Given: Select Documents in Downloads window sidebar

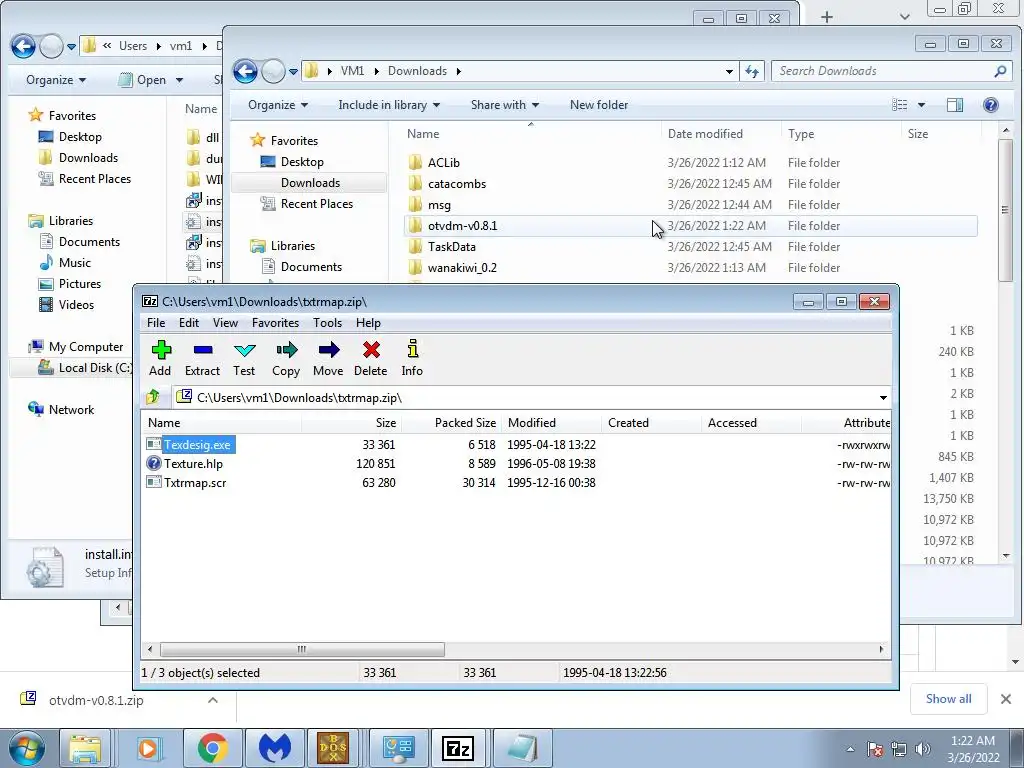Looking at the screenshot, I should click(x=311, y=266).
